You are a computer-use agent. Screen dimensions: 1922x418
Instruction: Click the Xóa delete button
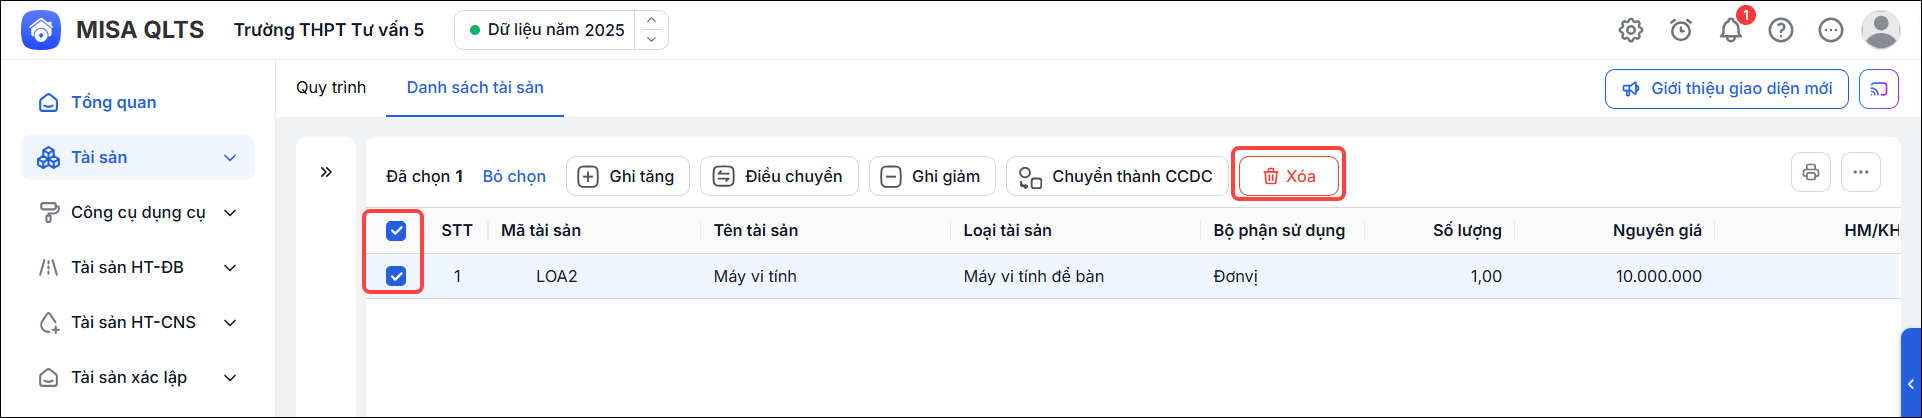[1289, 176]
